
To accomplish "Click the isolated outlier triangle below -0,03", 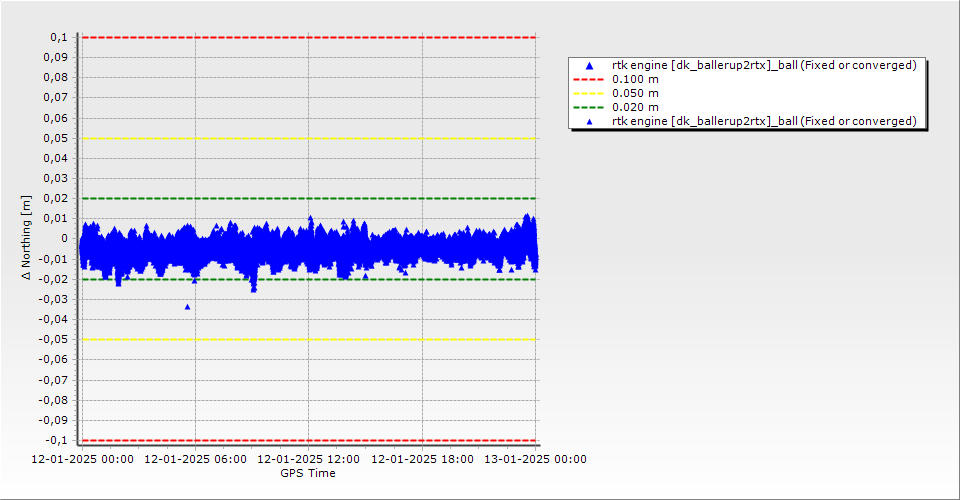I will pyautogui.click(x=187, y=307).
